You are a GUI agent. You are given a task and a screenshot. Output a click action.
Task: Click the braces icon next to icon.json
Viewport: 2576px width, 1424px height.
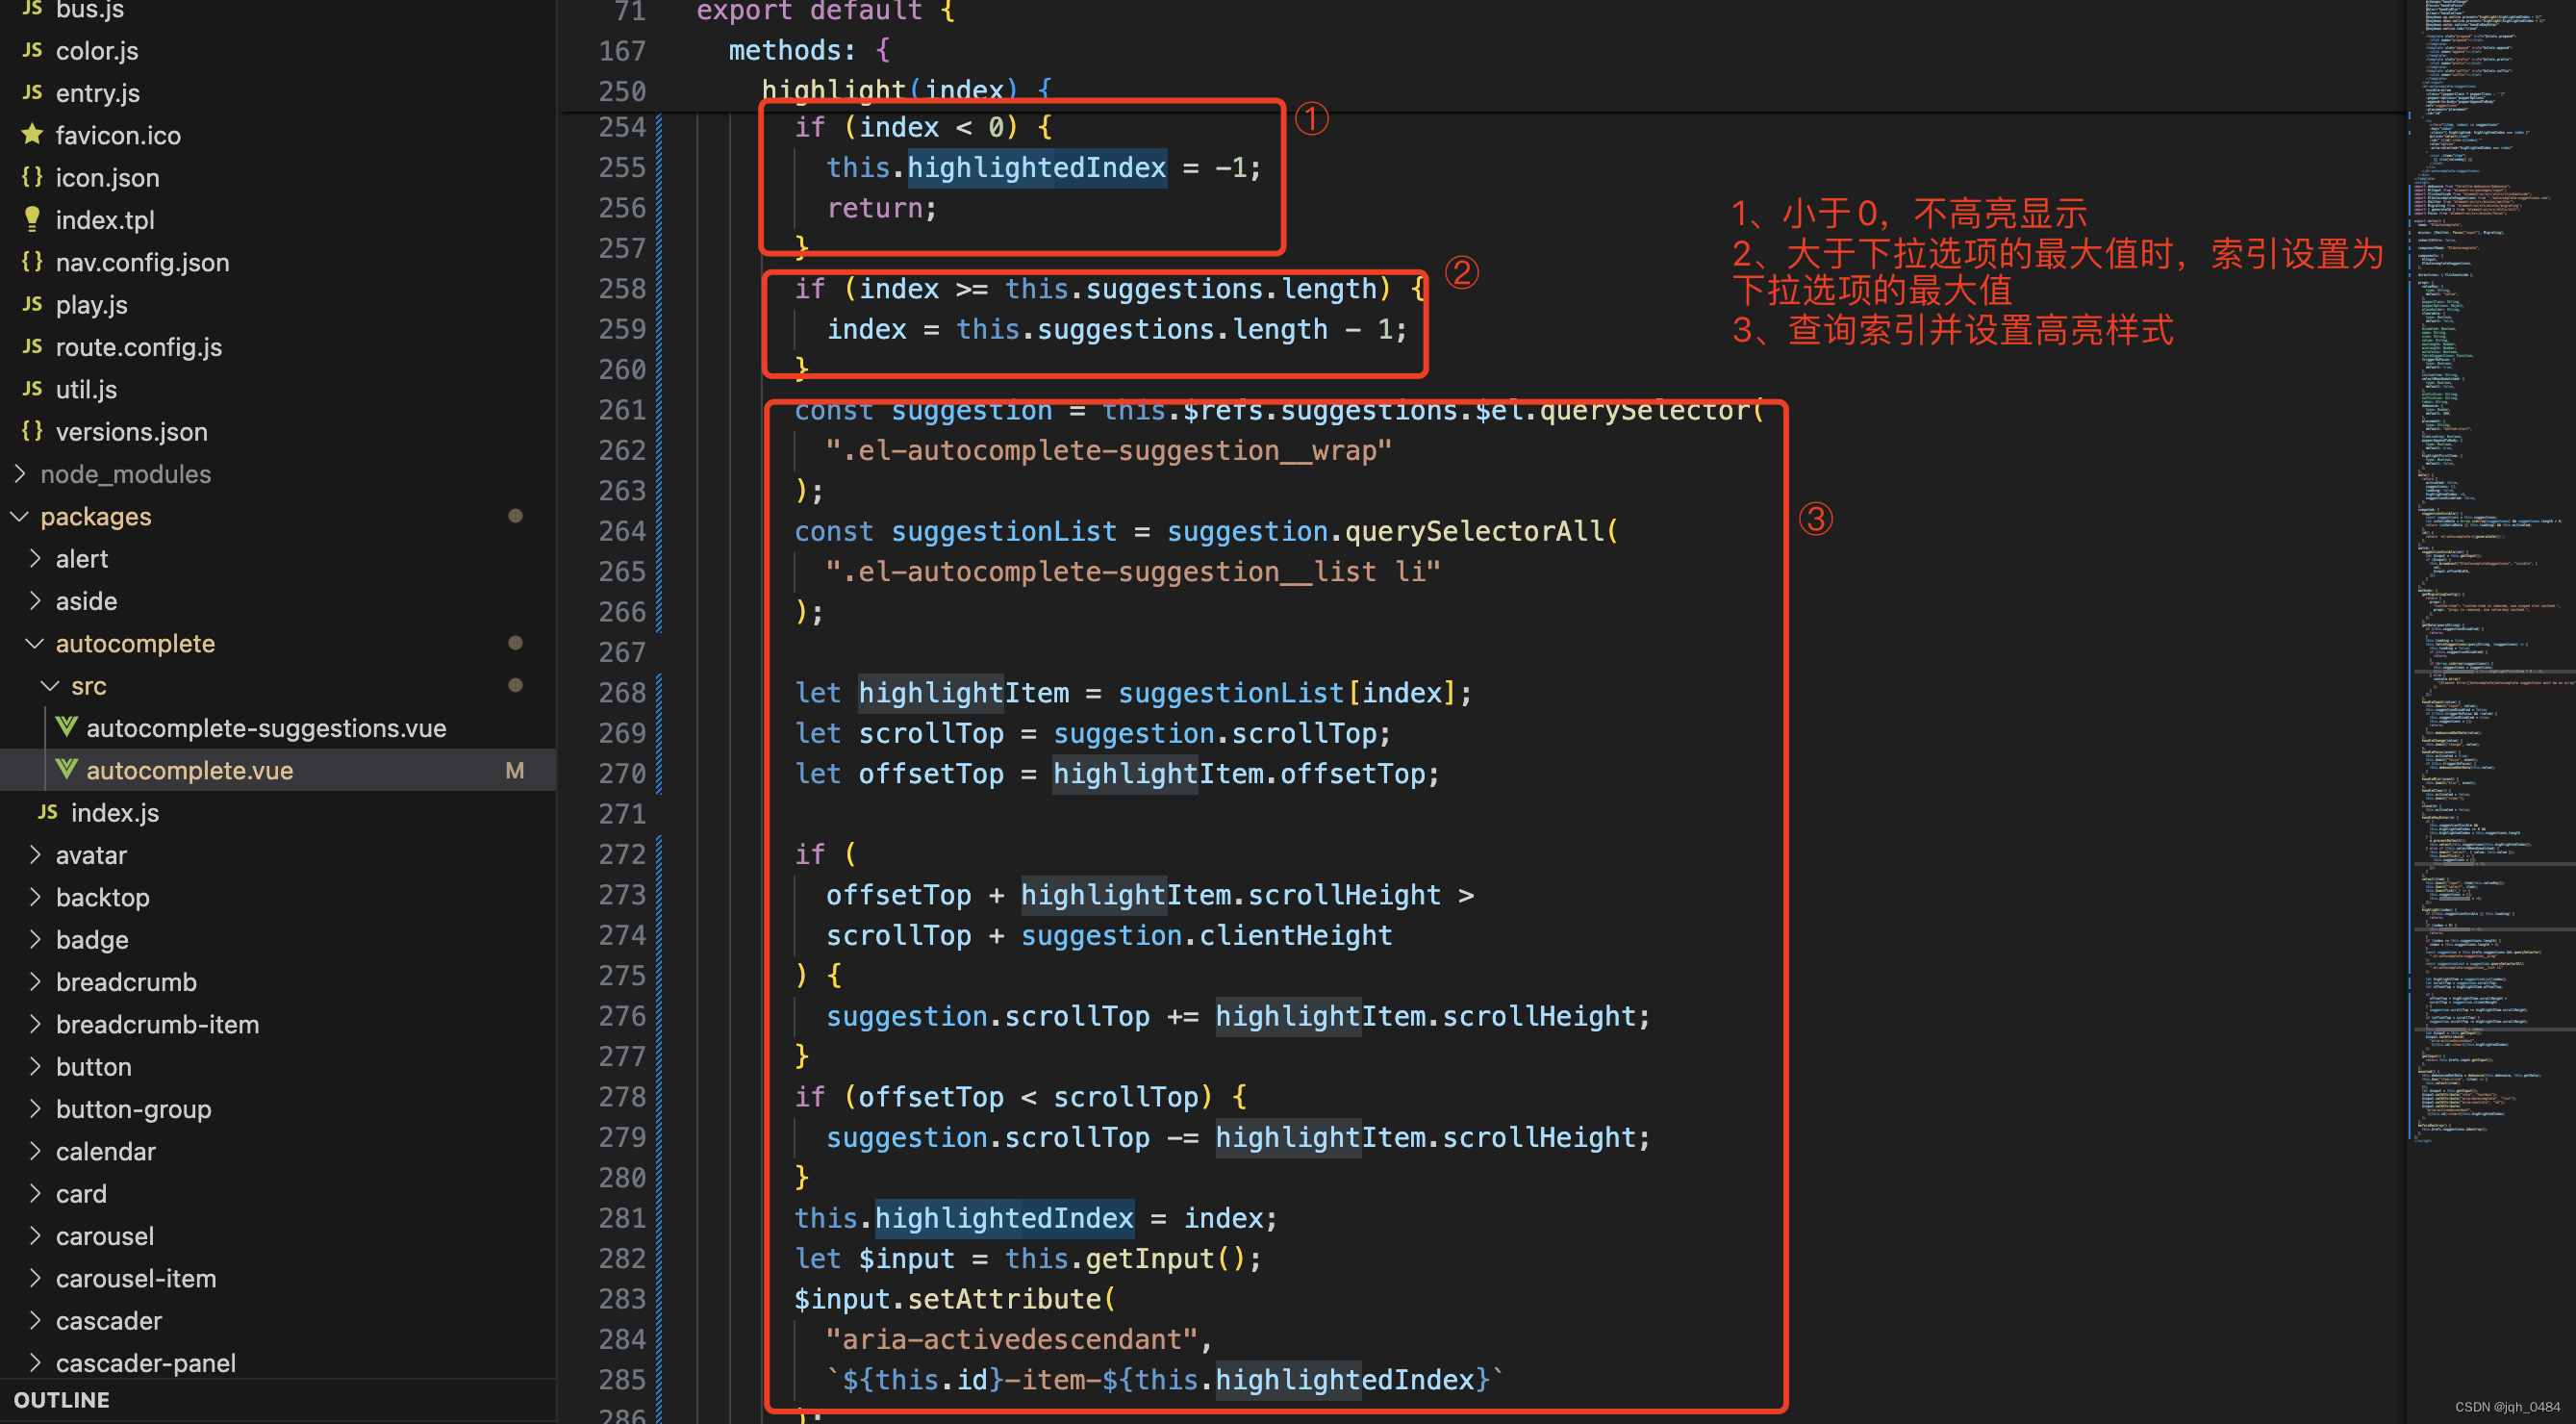31,177
